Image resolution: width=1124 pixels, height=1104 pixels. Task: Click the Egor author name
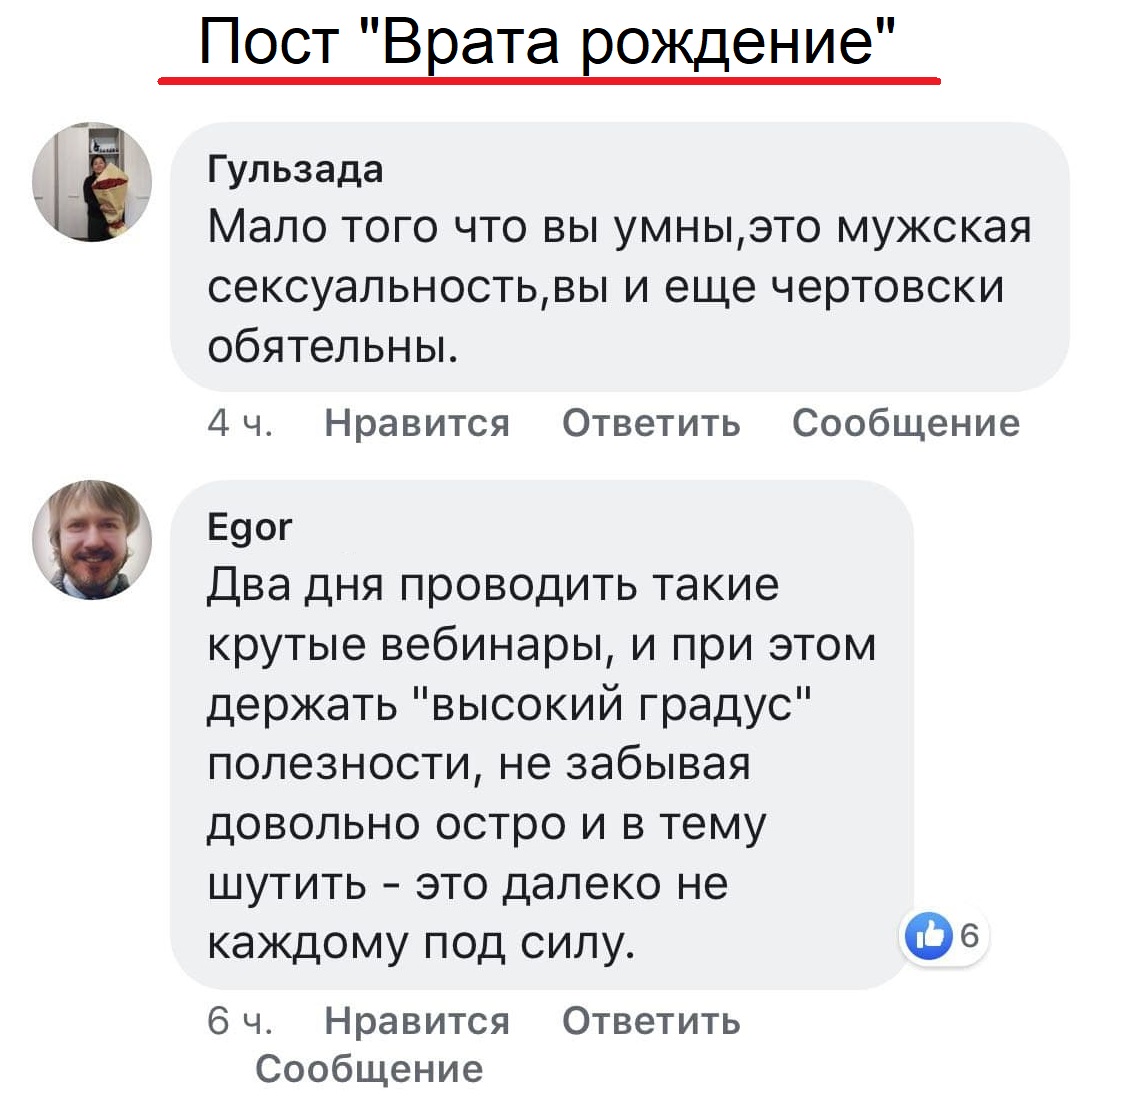(249, 526)
